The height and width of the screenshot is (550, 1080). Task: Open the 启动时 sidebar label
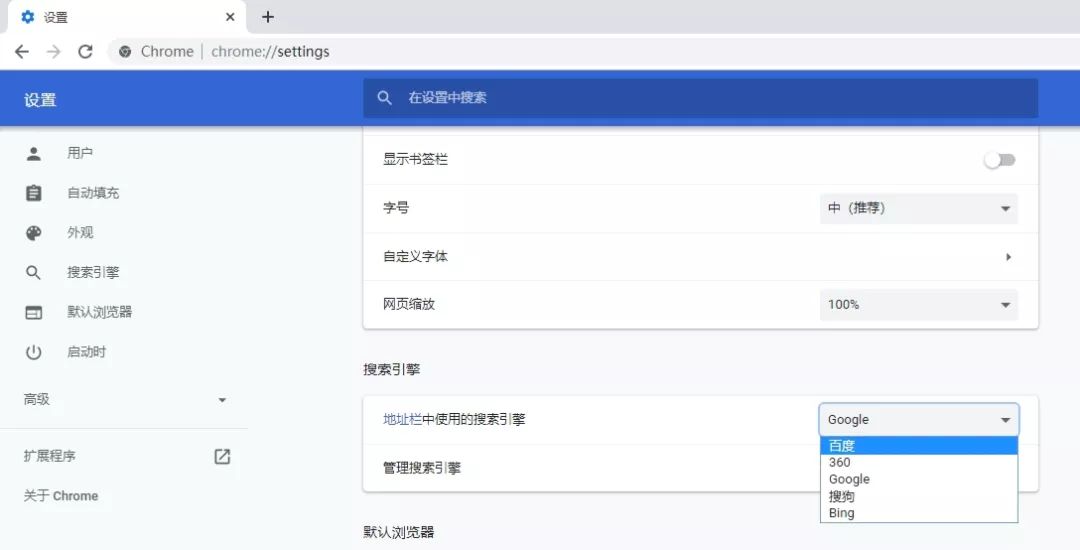coord(87,352)
